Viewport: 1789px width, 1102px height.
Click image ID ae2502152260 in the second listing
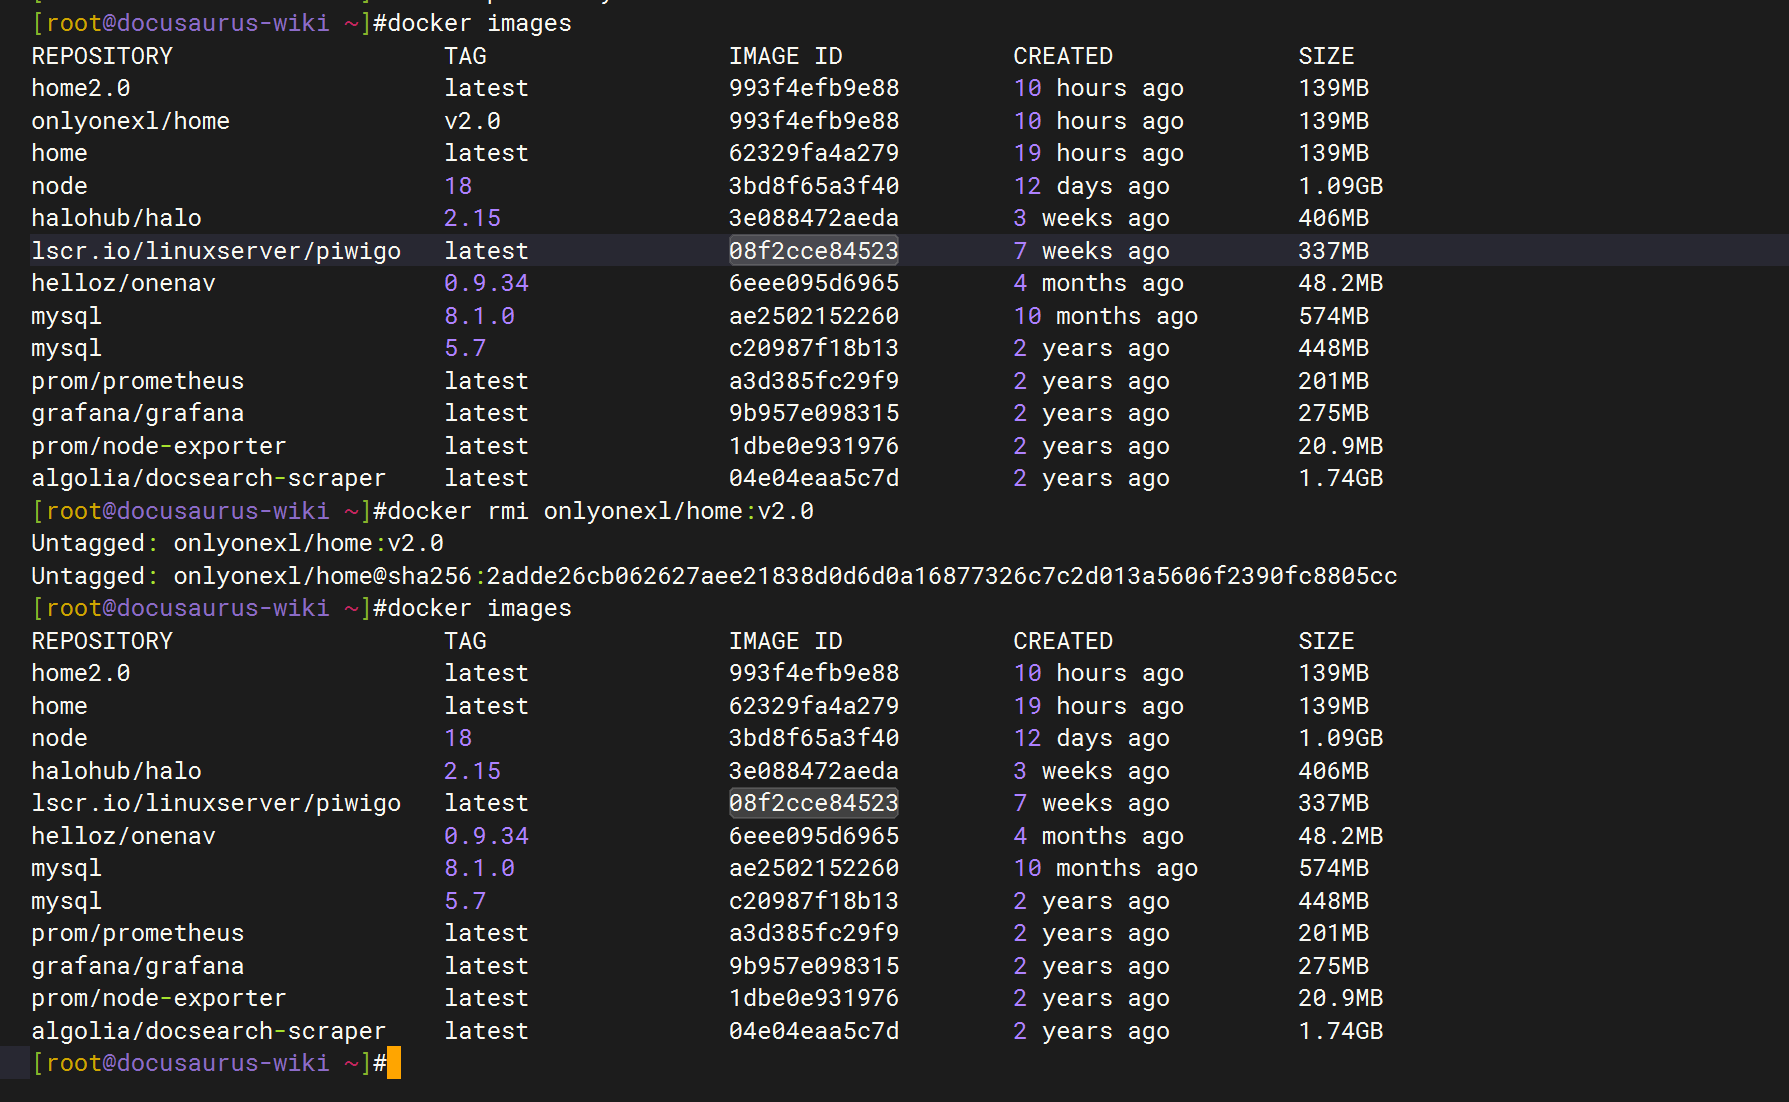click(814, 868)
